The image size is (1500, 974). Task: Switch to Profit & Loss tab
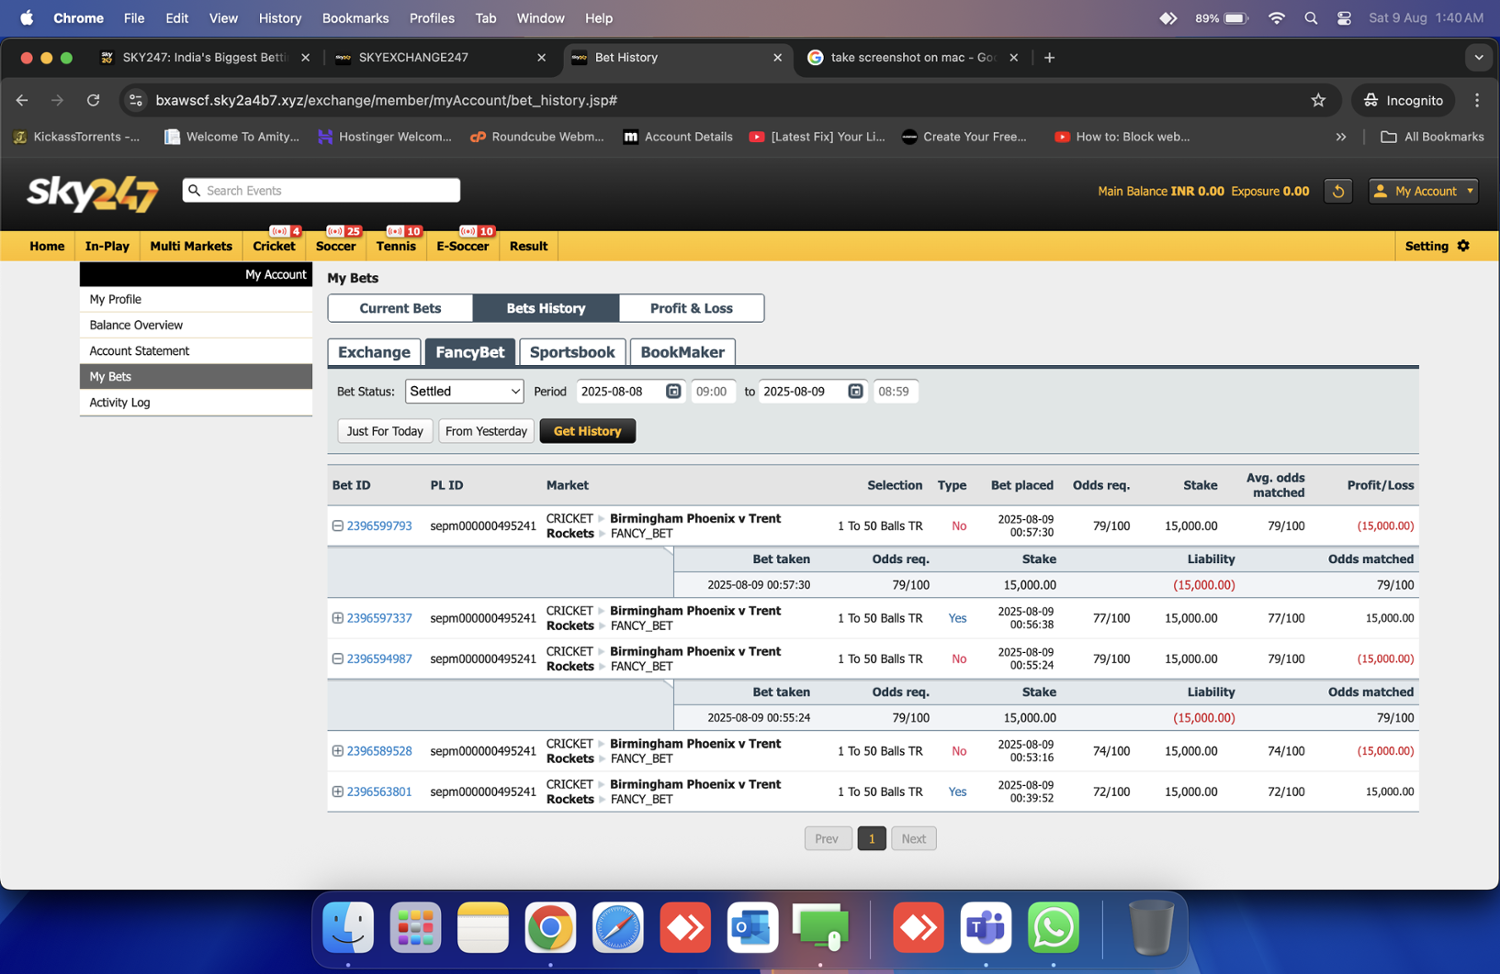pyautogui.click(x=691, y=308)
